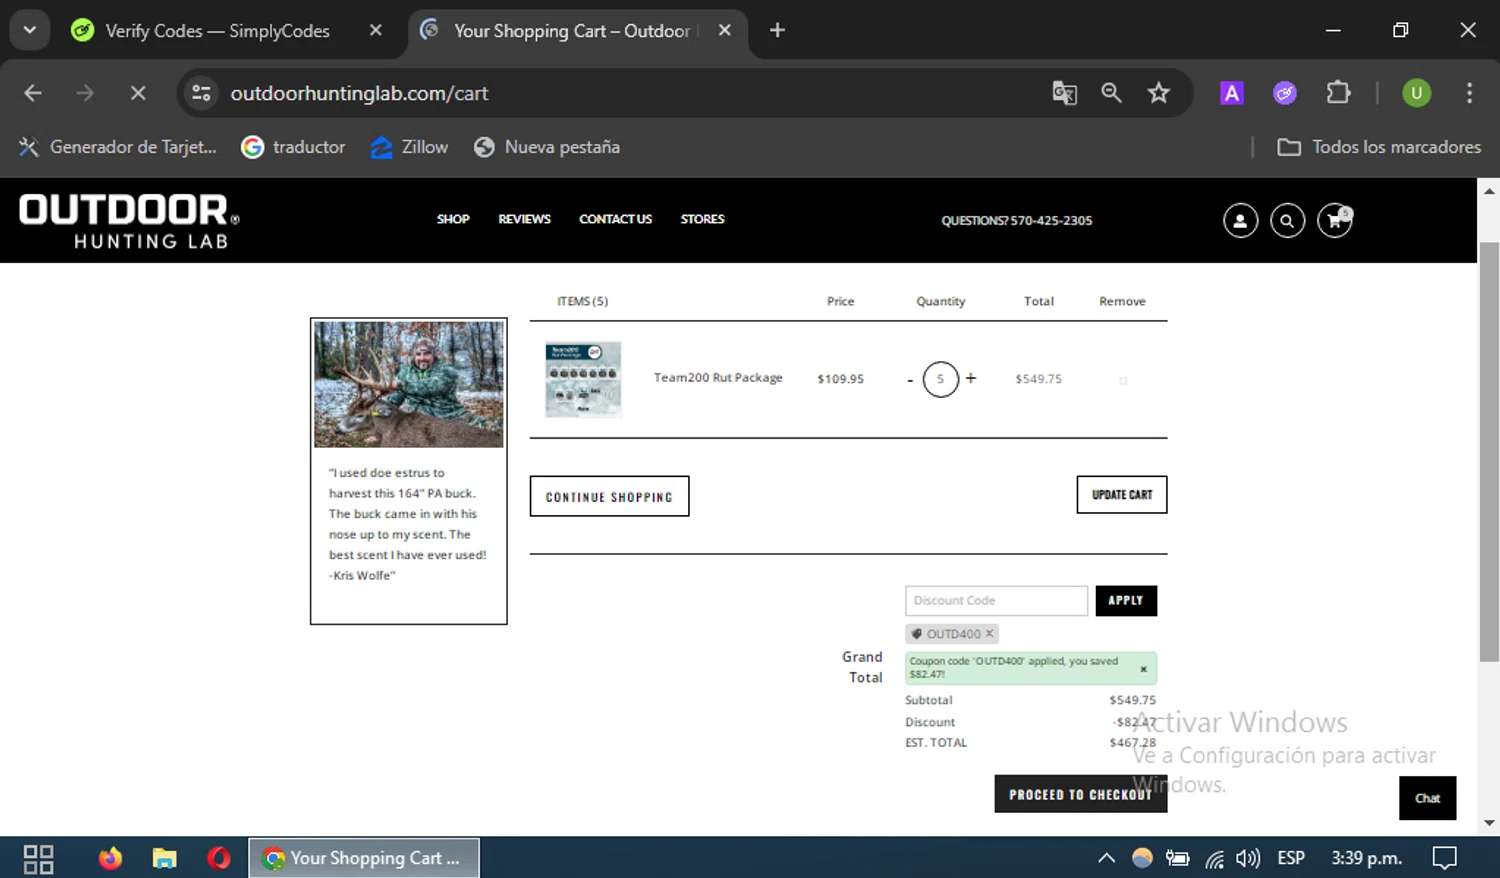
Task: Open the traductor bookmark
Action: [x=293, y=147]
